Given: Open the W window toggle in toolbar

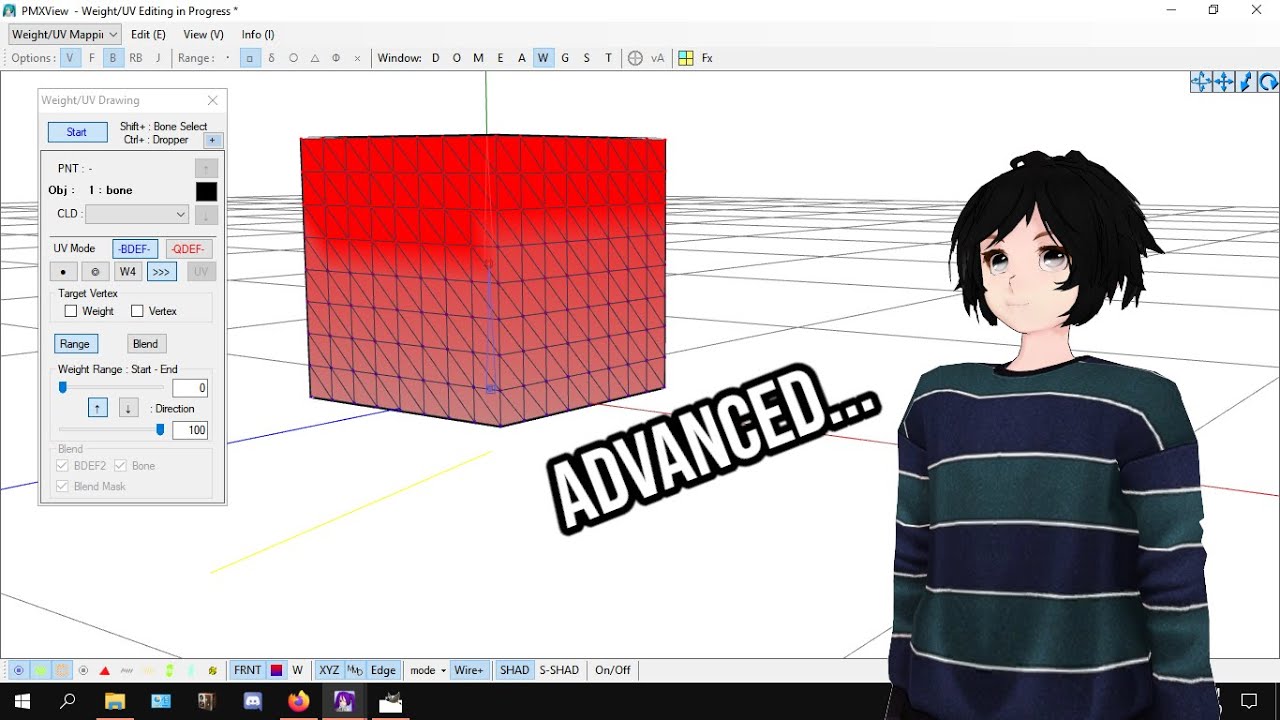Looking at the screenshot, I should pyautogui.click(x=543, y=58).
